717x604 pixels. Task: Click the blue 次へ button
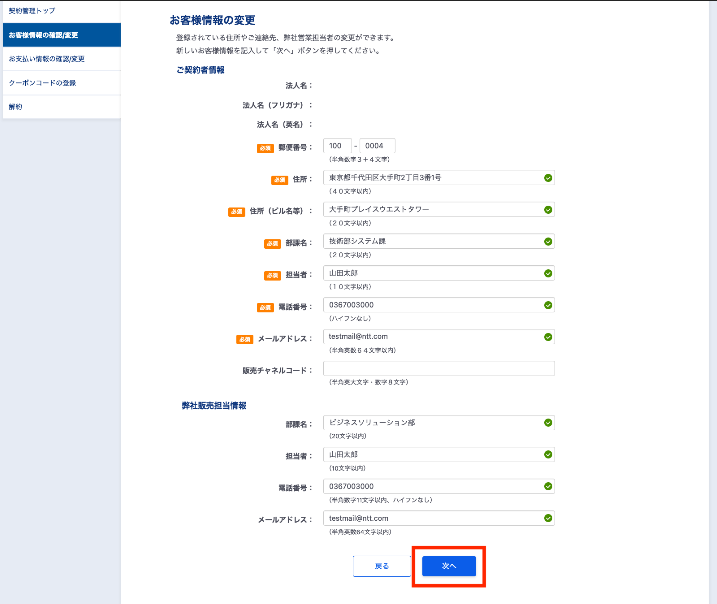449,566
